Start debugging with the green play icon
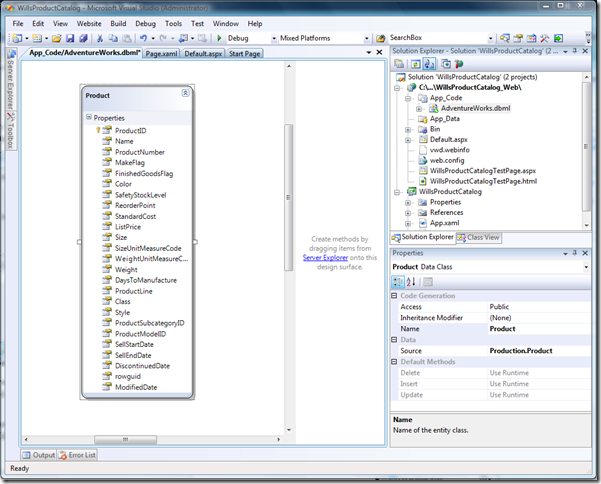 click(x=219, y=38)
